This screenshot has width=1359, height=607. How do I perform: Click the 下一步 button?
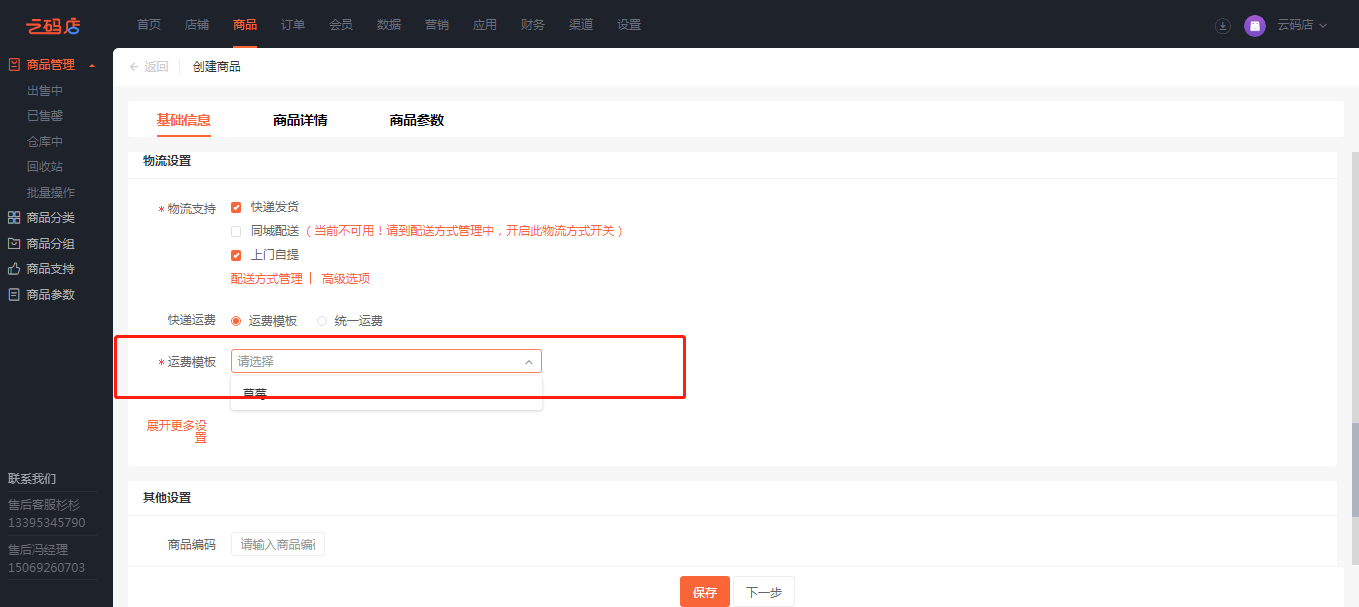pos(764,592)
